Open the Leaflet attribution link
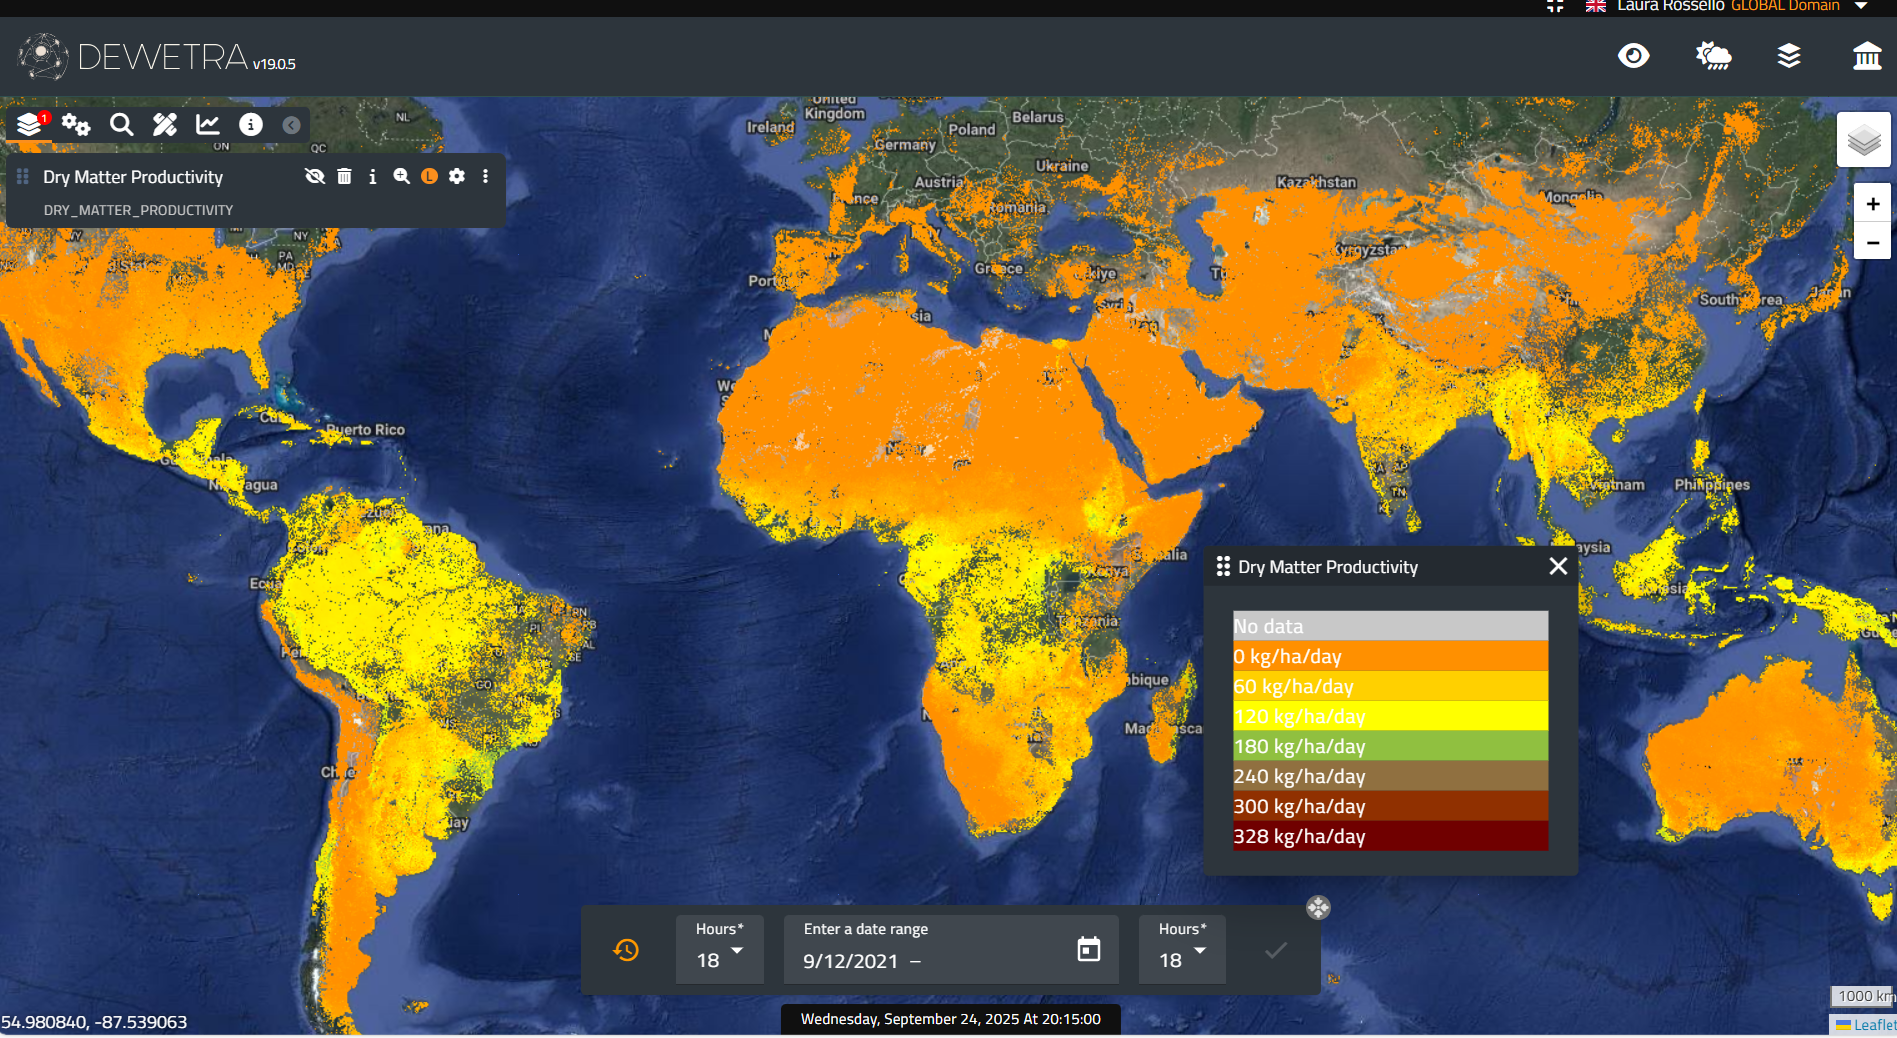Screen dimensions: 1897x1038 point(1873,1025)
